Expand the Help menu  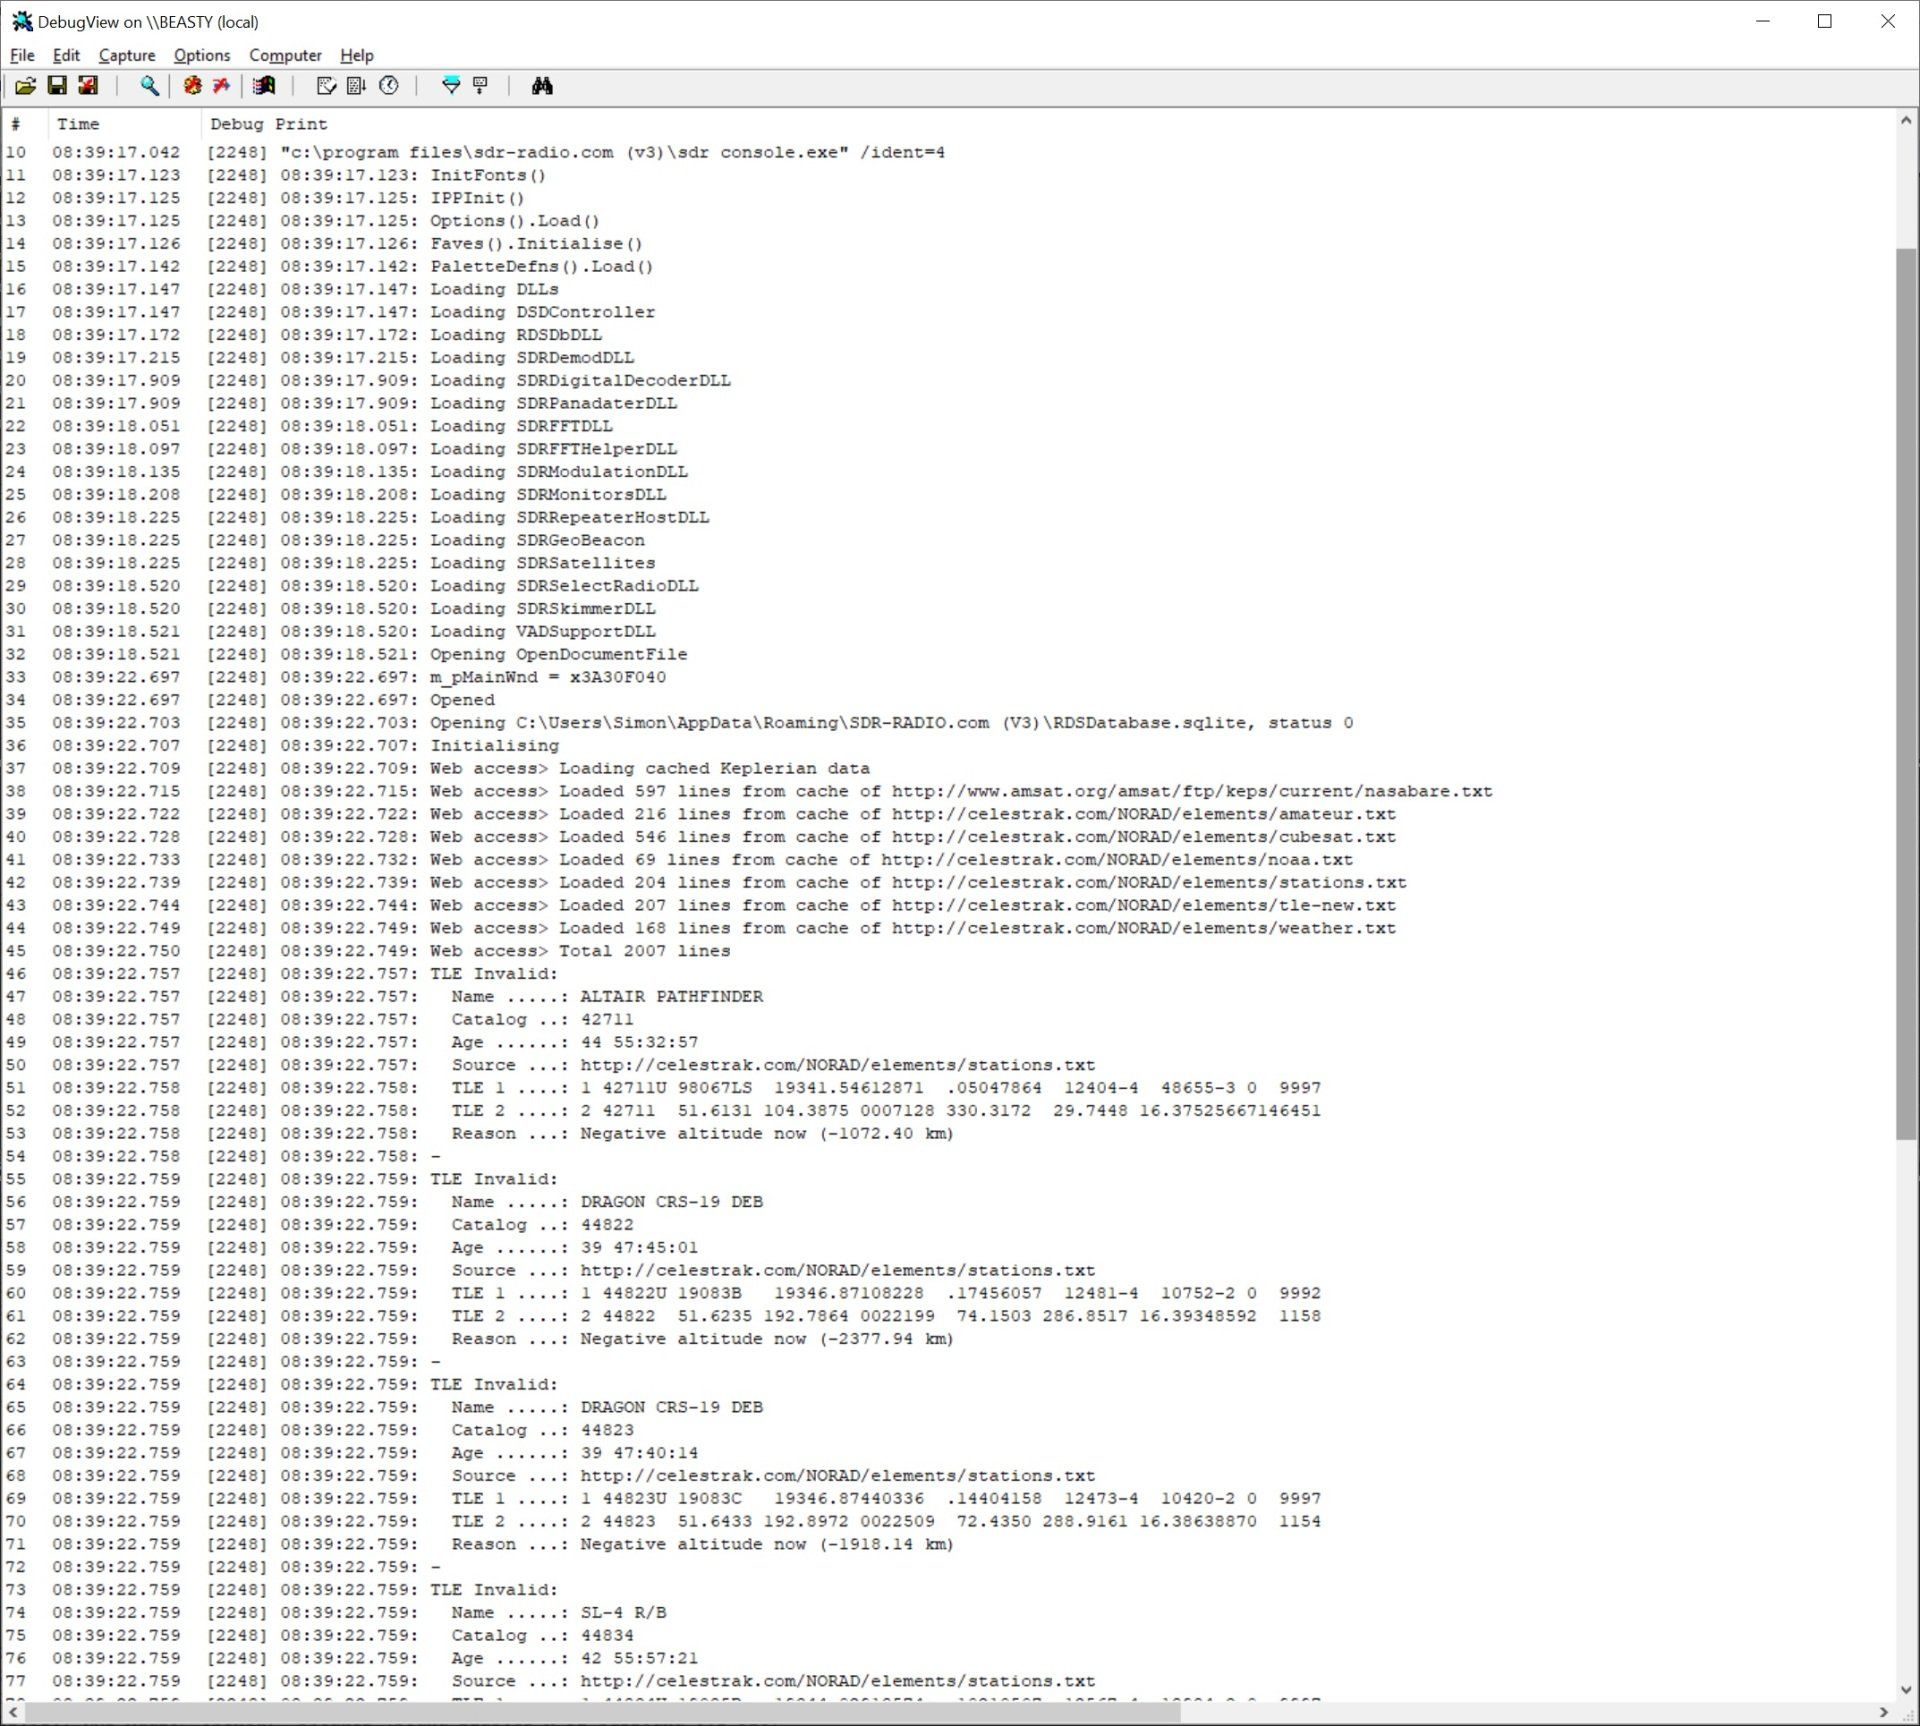[x=356, y=55]
